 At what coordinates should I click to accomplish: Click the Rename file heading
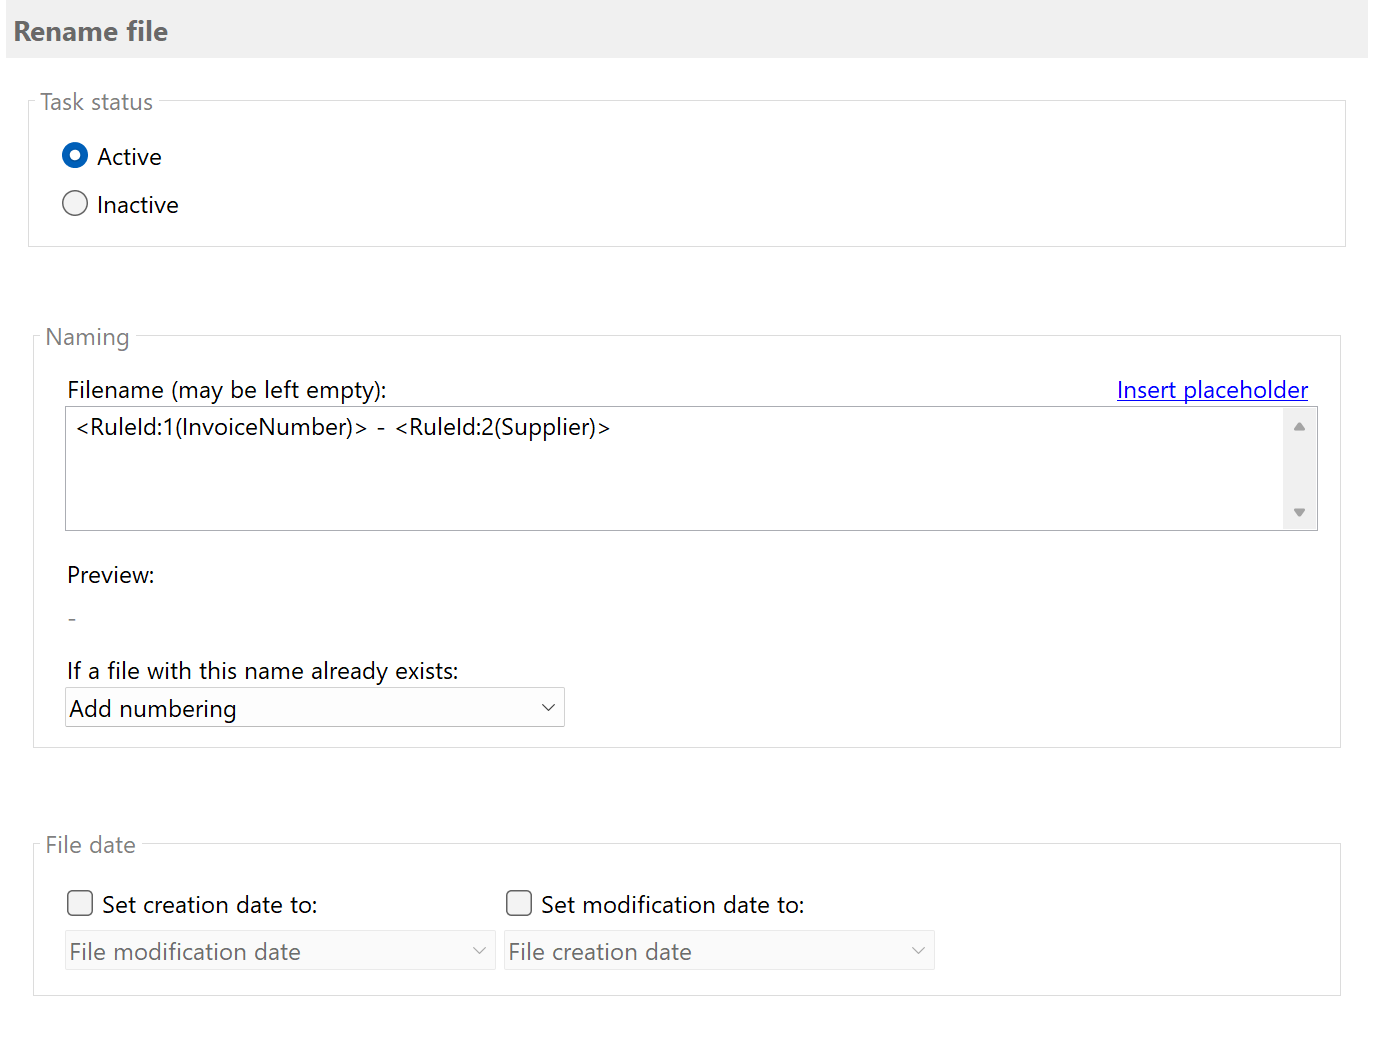(90, 31)
